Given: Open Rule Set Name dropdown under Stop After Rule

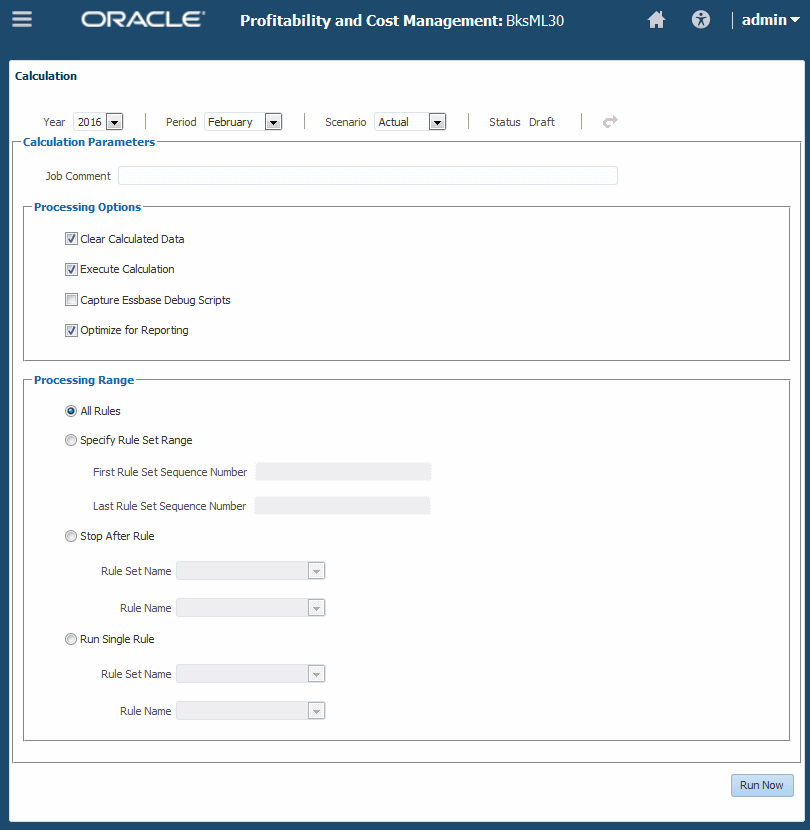Looking at the screenshot, I should tap(316, 571).
